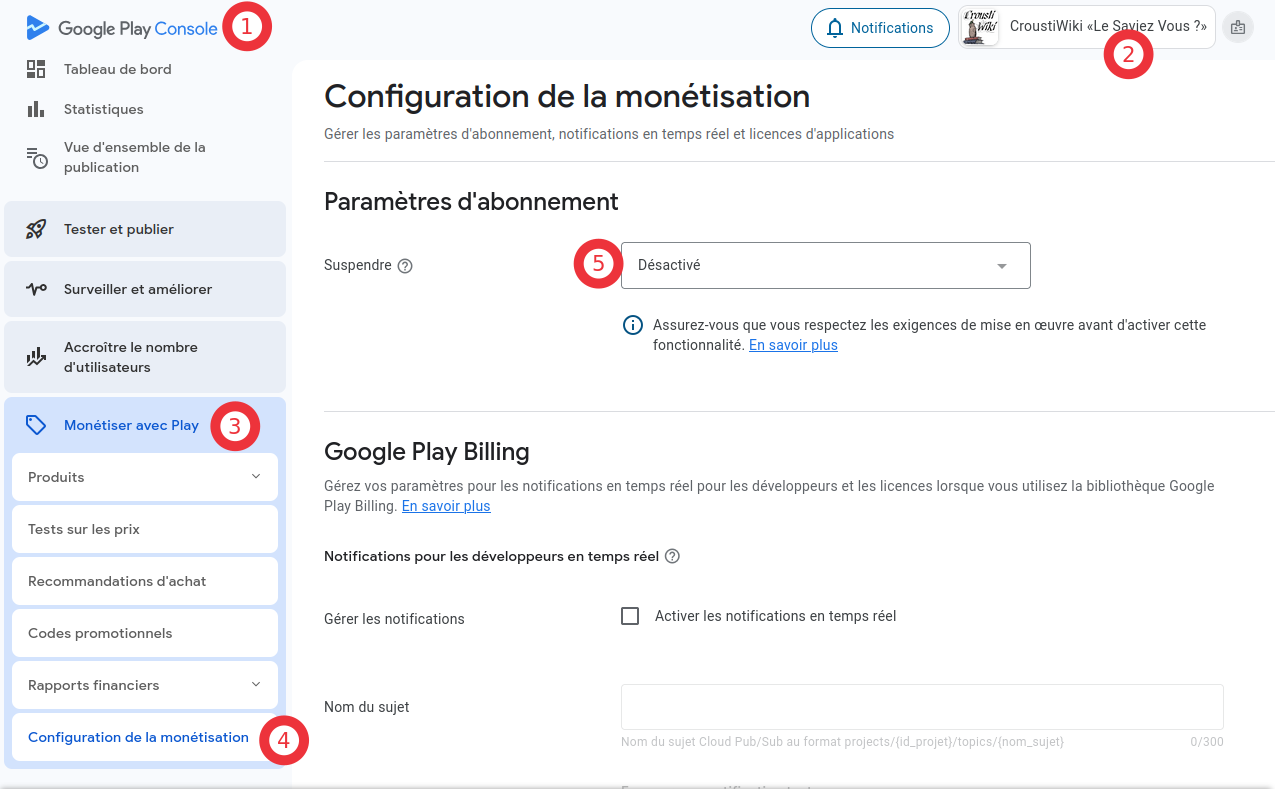Open the En savoir plus link under Suspendre
Viewport: 1275px width, 795px height.
coord(793,345)
